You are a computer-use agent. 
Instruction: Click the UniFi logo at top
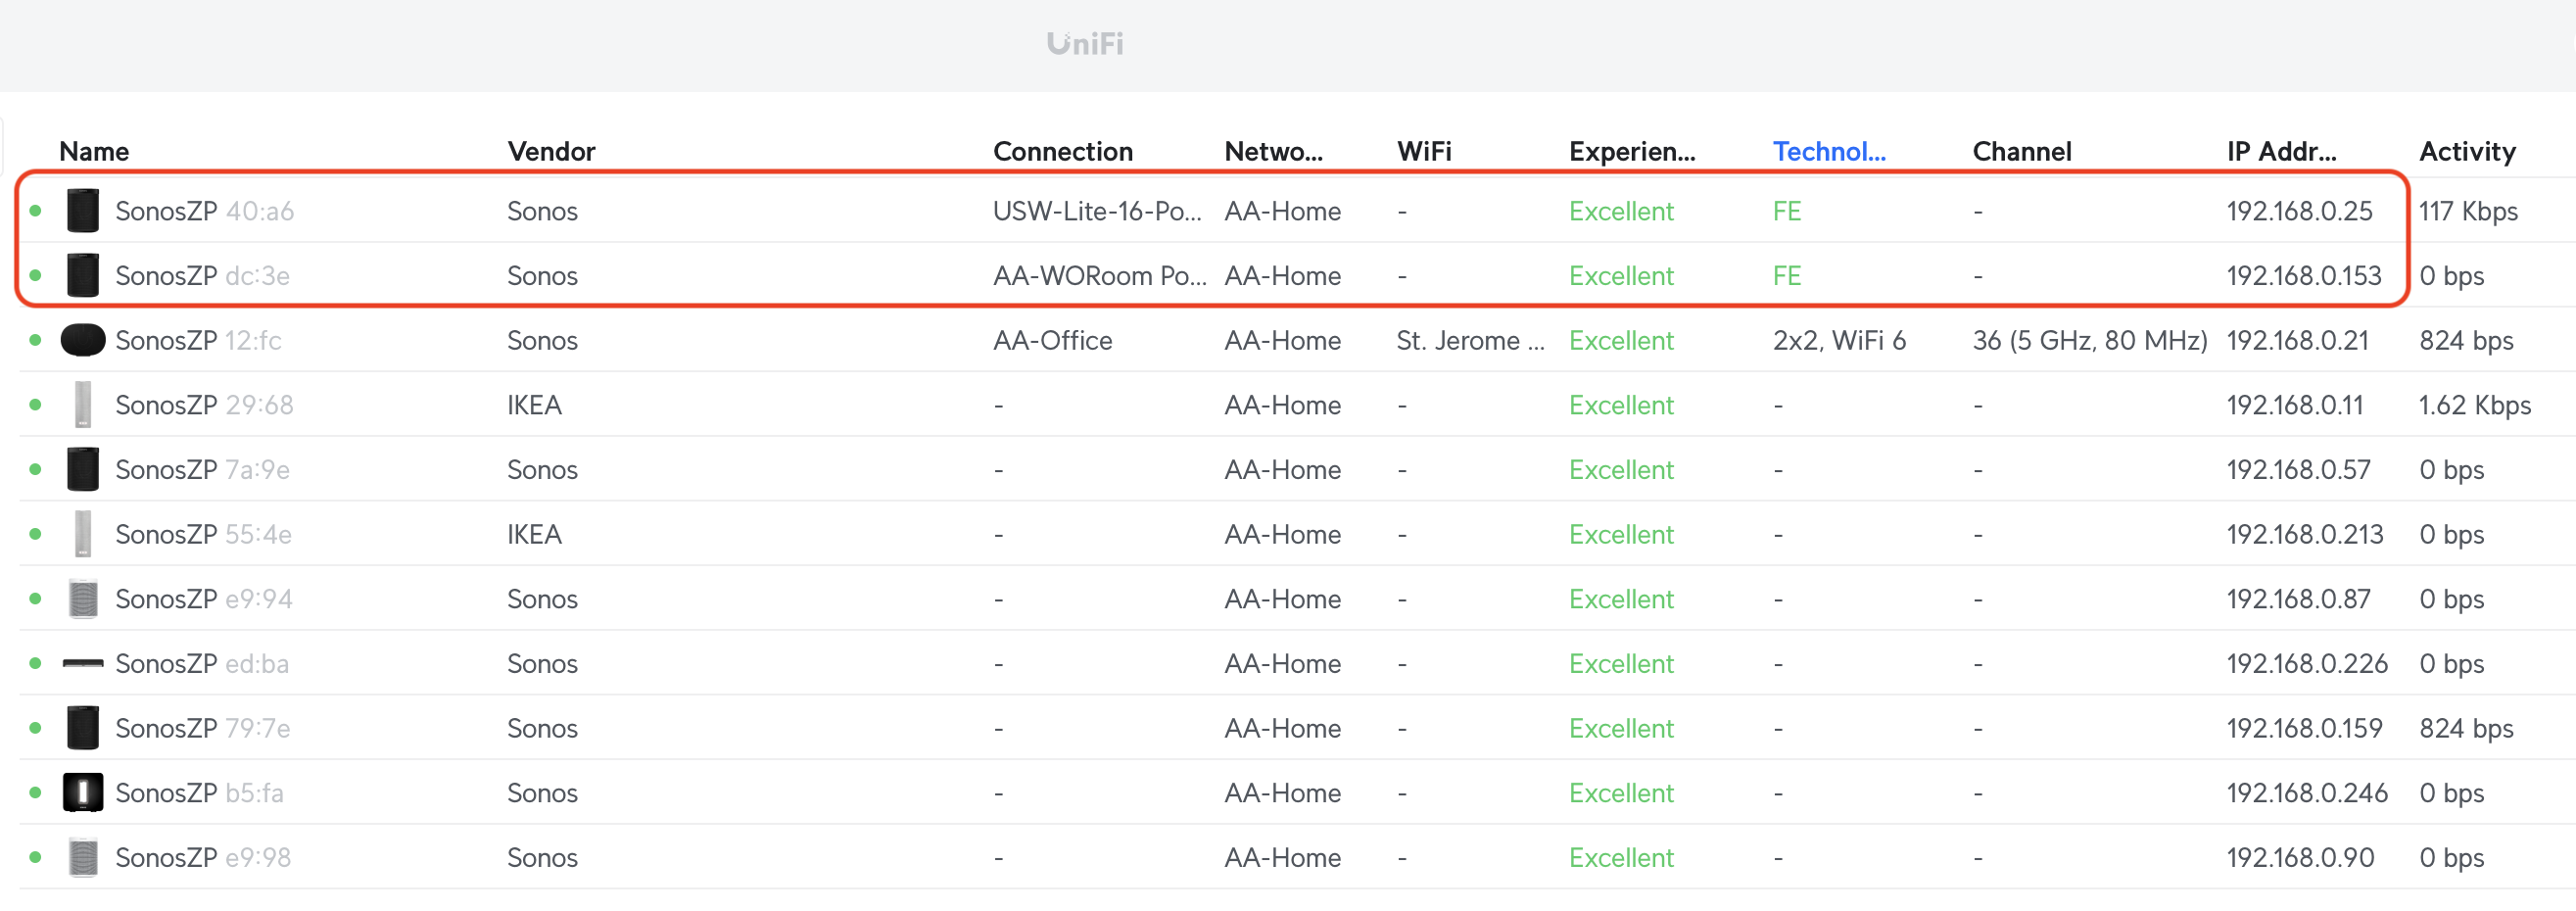(1085, 44)
